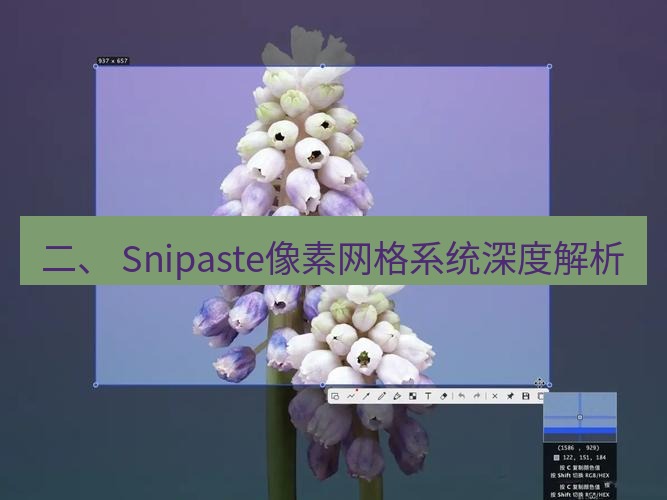
Task: Click the pixel magnifier preview
Action: coord(580,417)
